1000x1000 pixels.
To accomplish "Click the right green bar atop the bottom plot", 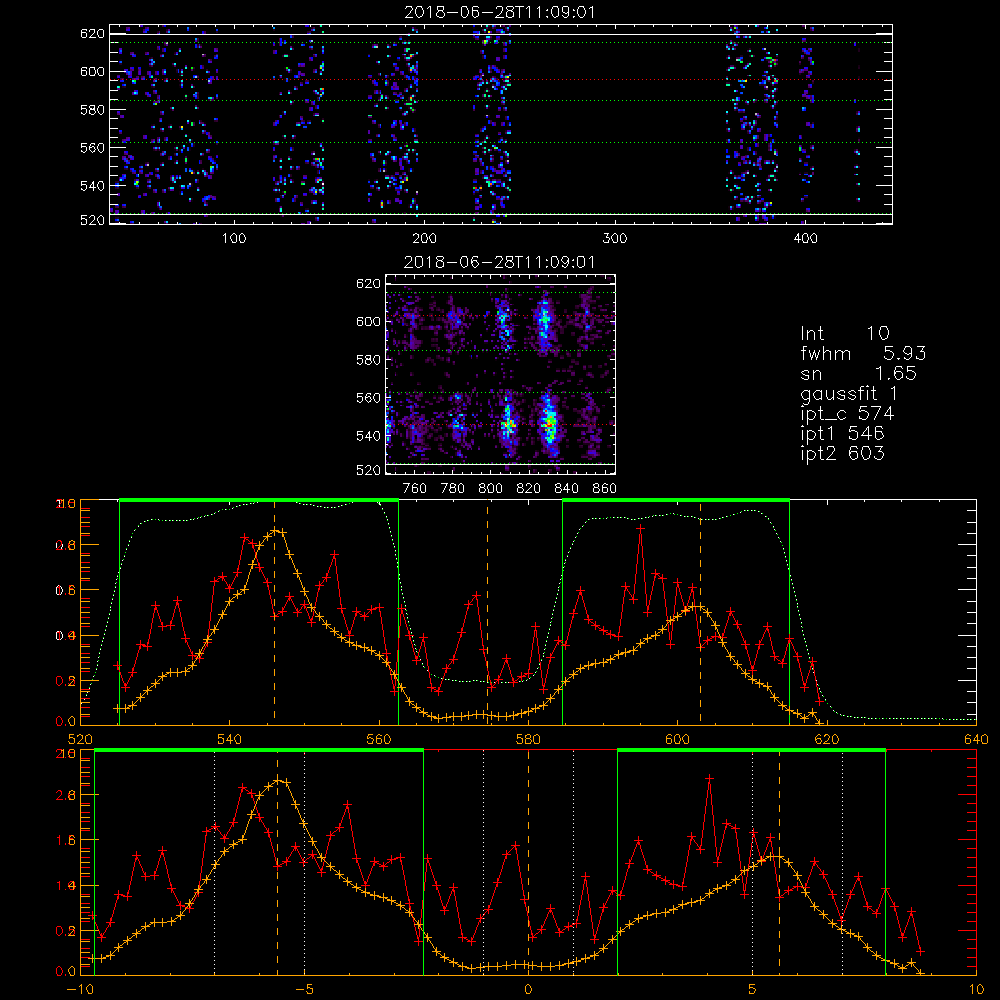I will click(751, 750).
